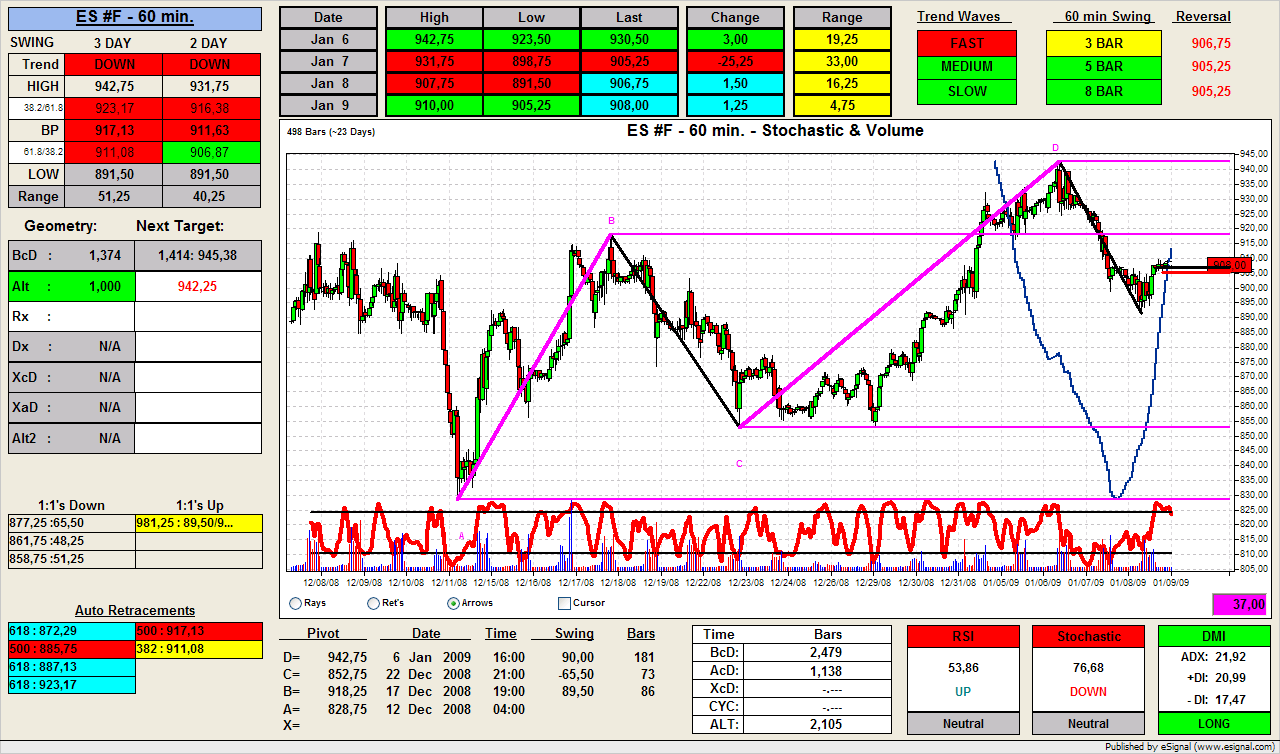Click the Stochastic indicator header
The image size is (1280, 754).
(1089, 636)
